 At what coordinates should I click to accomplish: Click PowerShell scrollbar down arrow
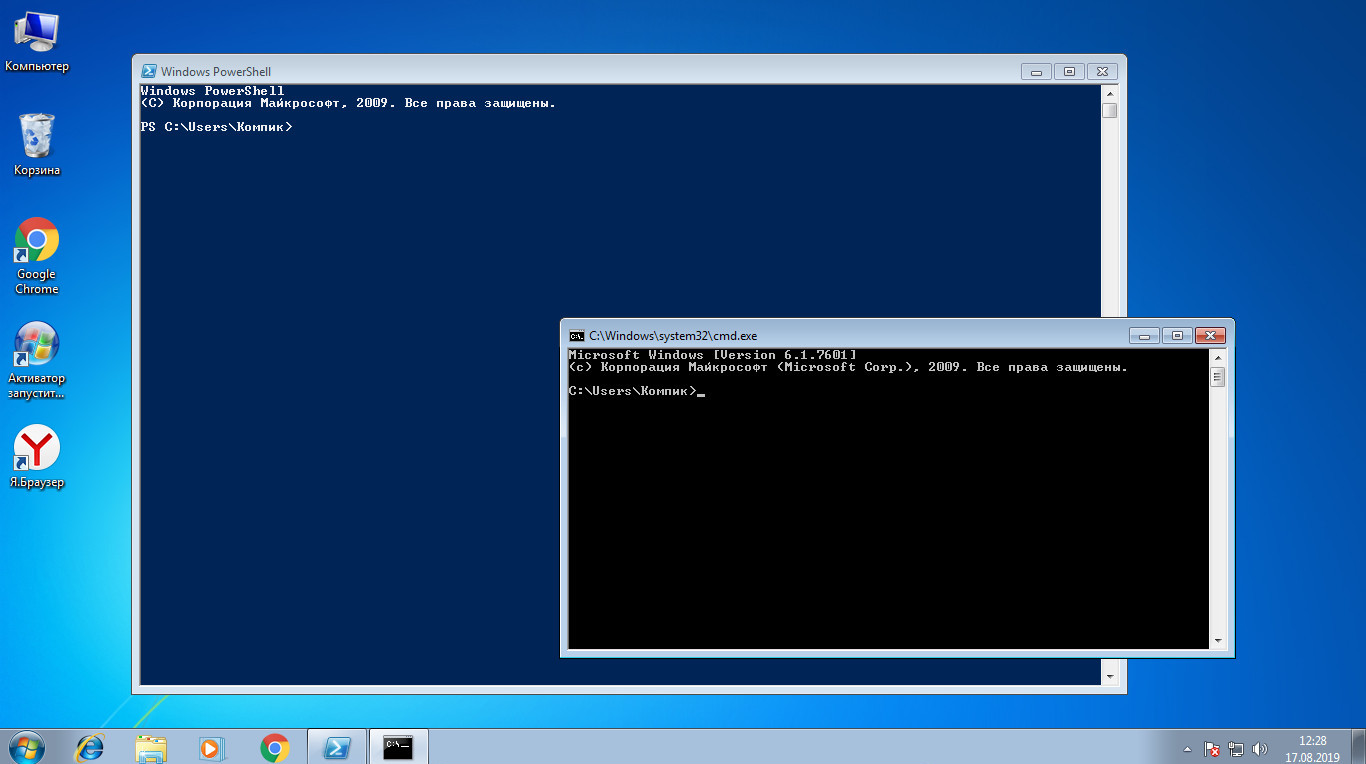coord(1109,677)
